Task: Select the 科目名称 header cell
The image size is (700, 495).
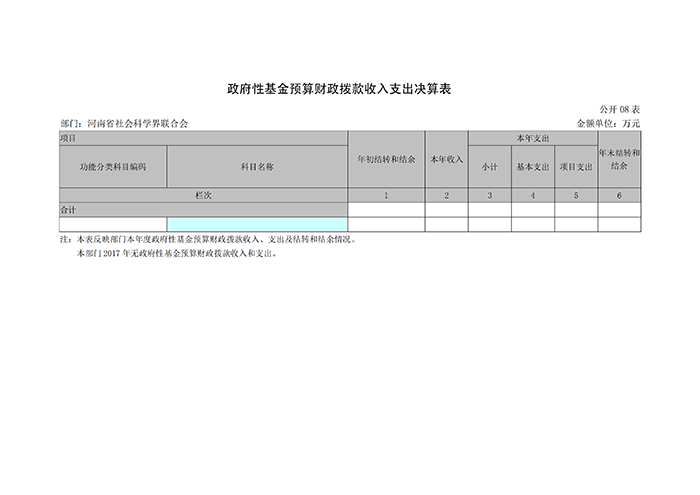Action: (257, 166)
